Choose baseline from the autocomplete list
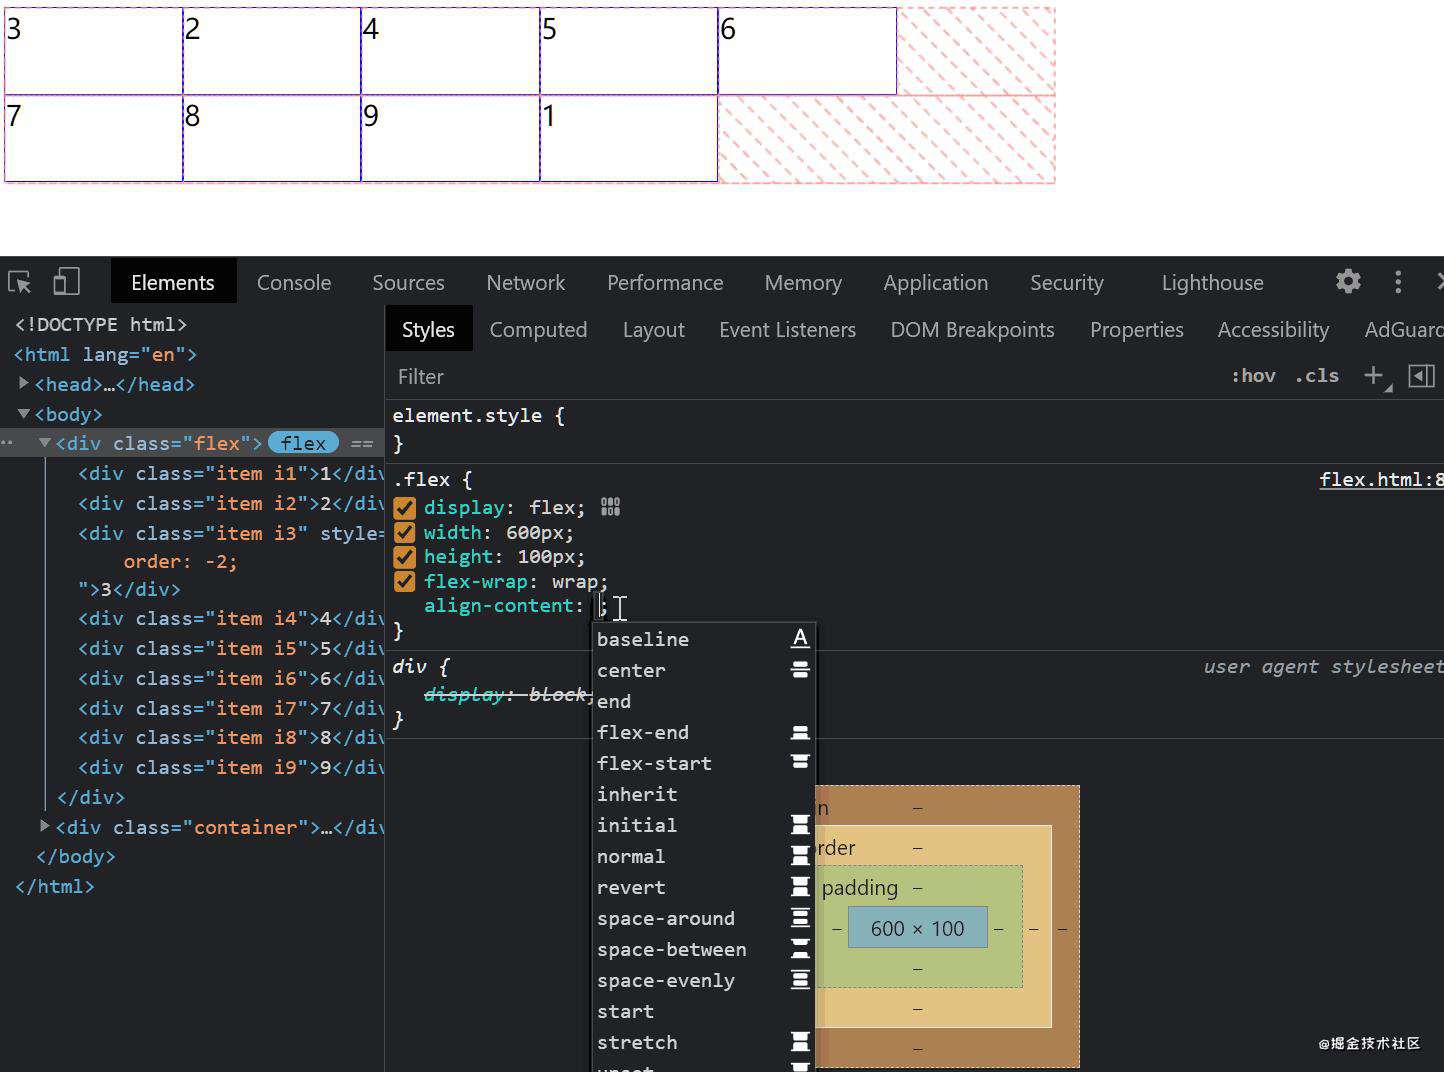 coord(643,639)
